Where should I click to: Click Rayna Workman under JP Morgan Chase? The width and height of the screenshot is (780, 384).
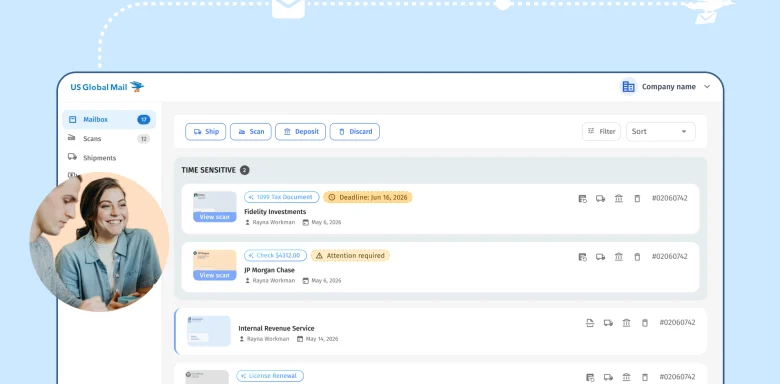[x=274, y=281]
